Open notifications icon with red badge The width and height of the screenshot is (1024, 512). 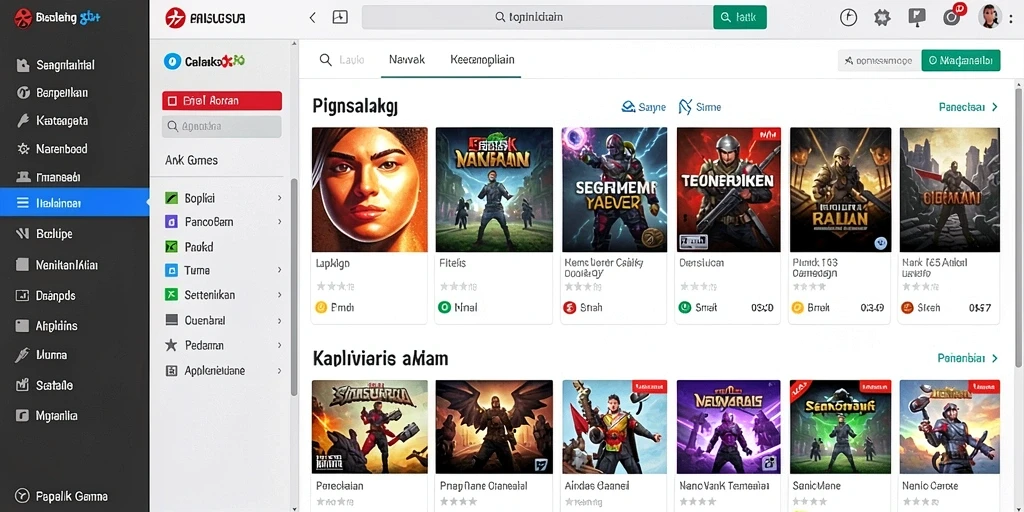953,16
